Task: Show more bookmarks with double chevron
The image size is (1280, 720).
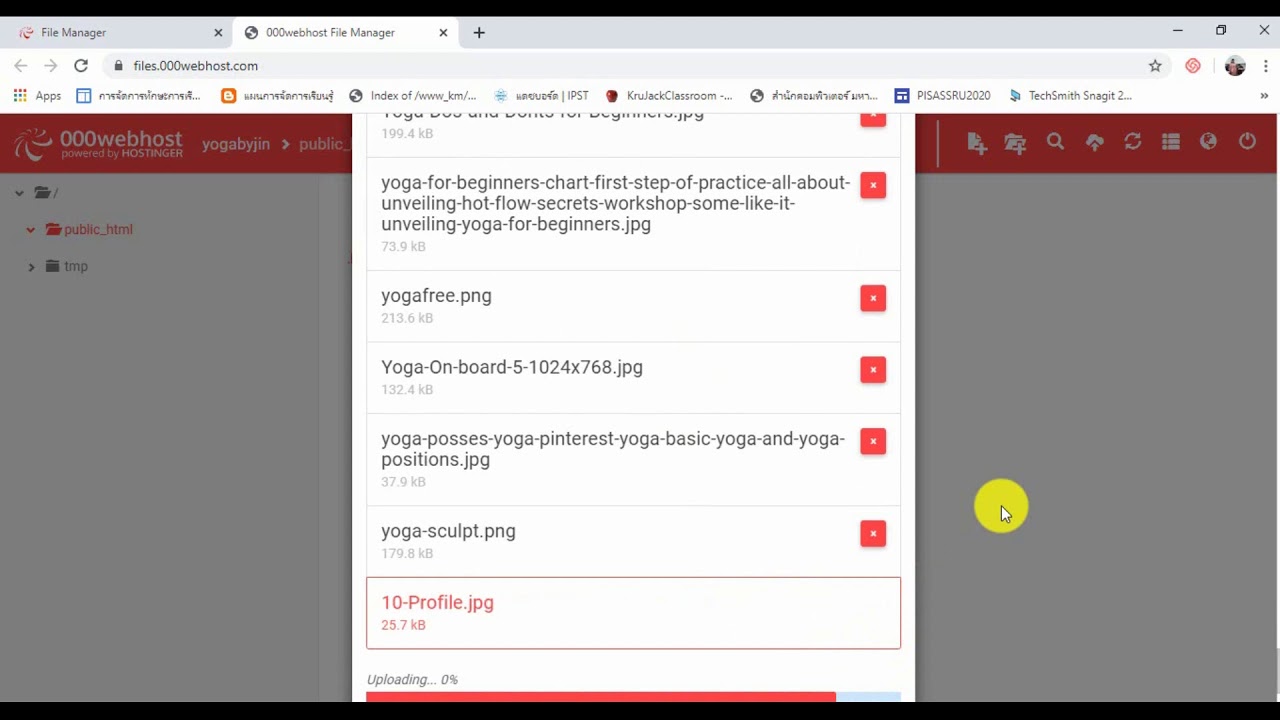Action: (1264, 96)
